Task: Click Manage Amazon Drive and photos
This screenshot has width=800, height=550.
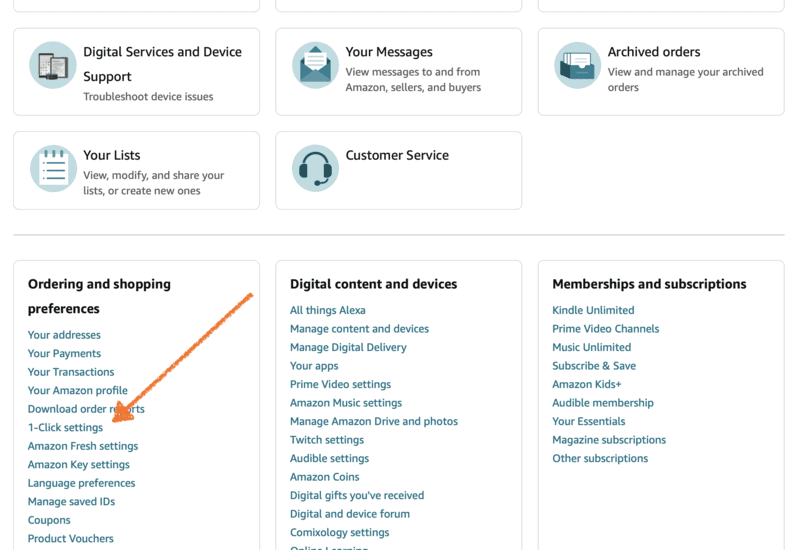Action: pyautogui.click(x=374, y=421)
